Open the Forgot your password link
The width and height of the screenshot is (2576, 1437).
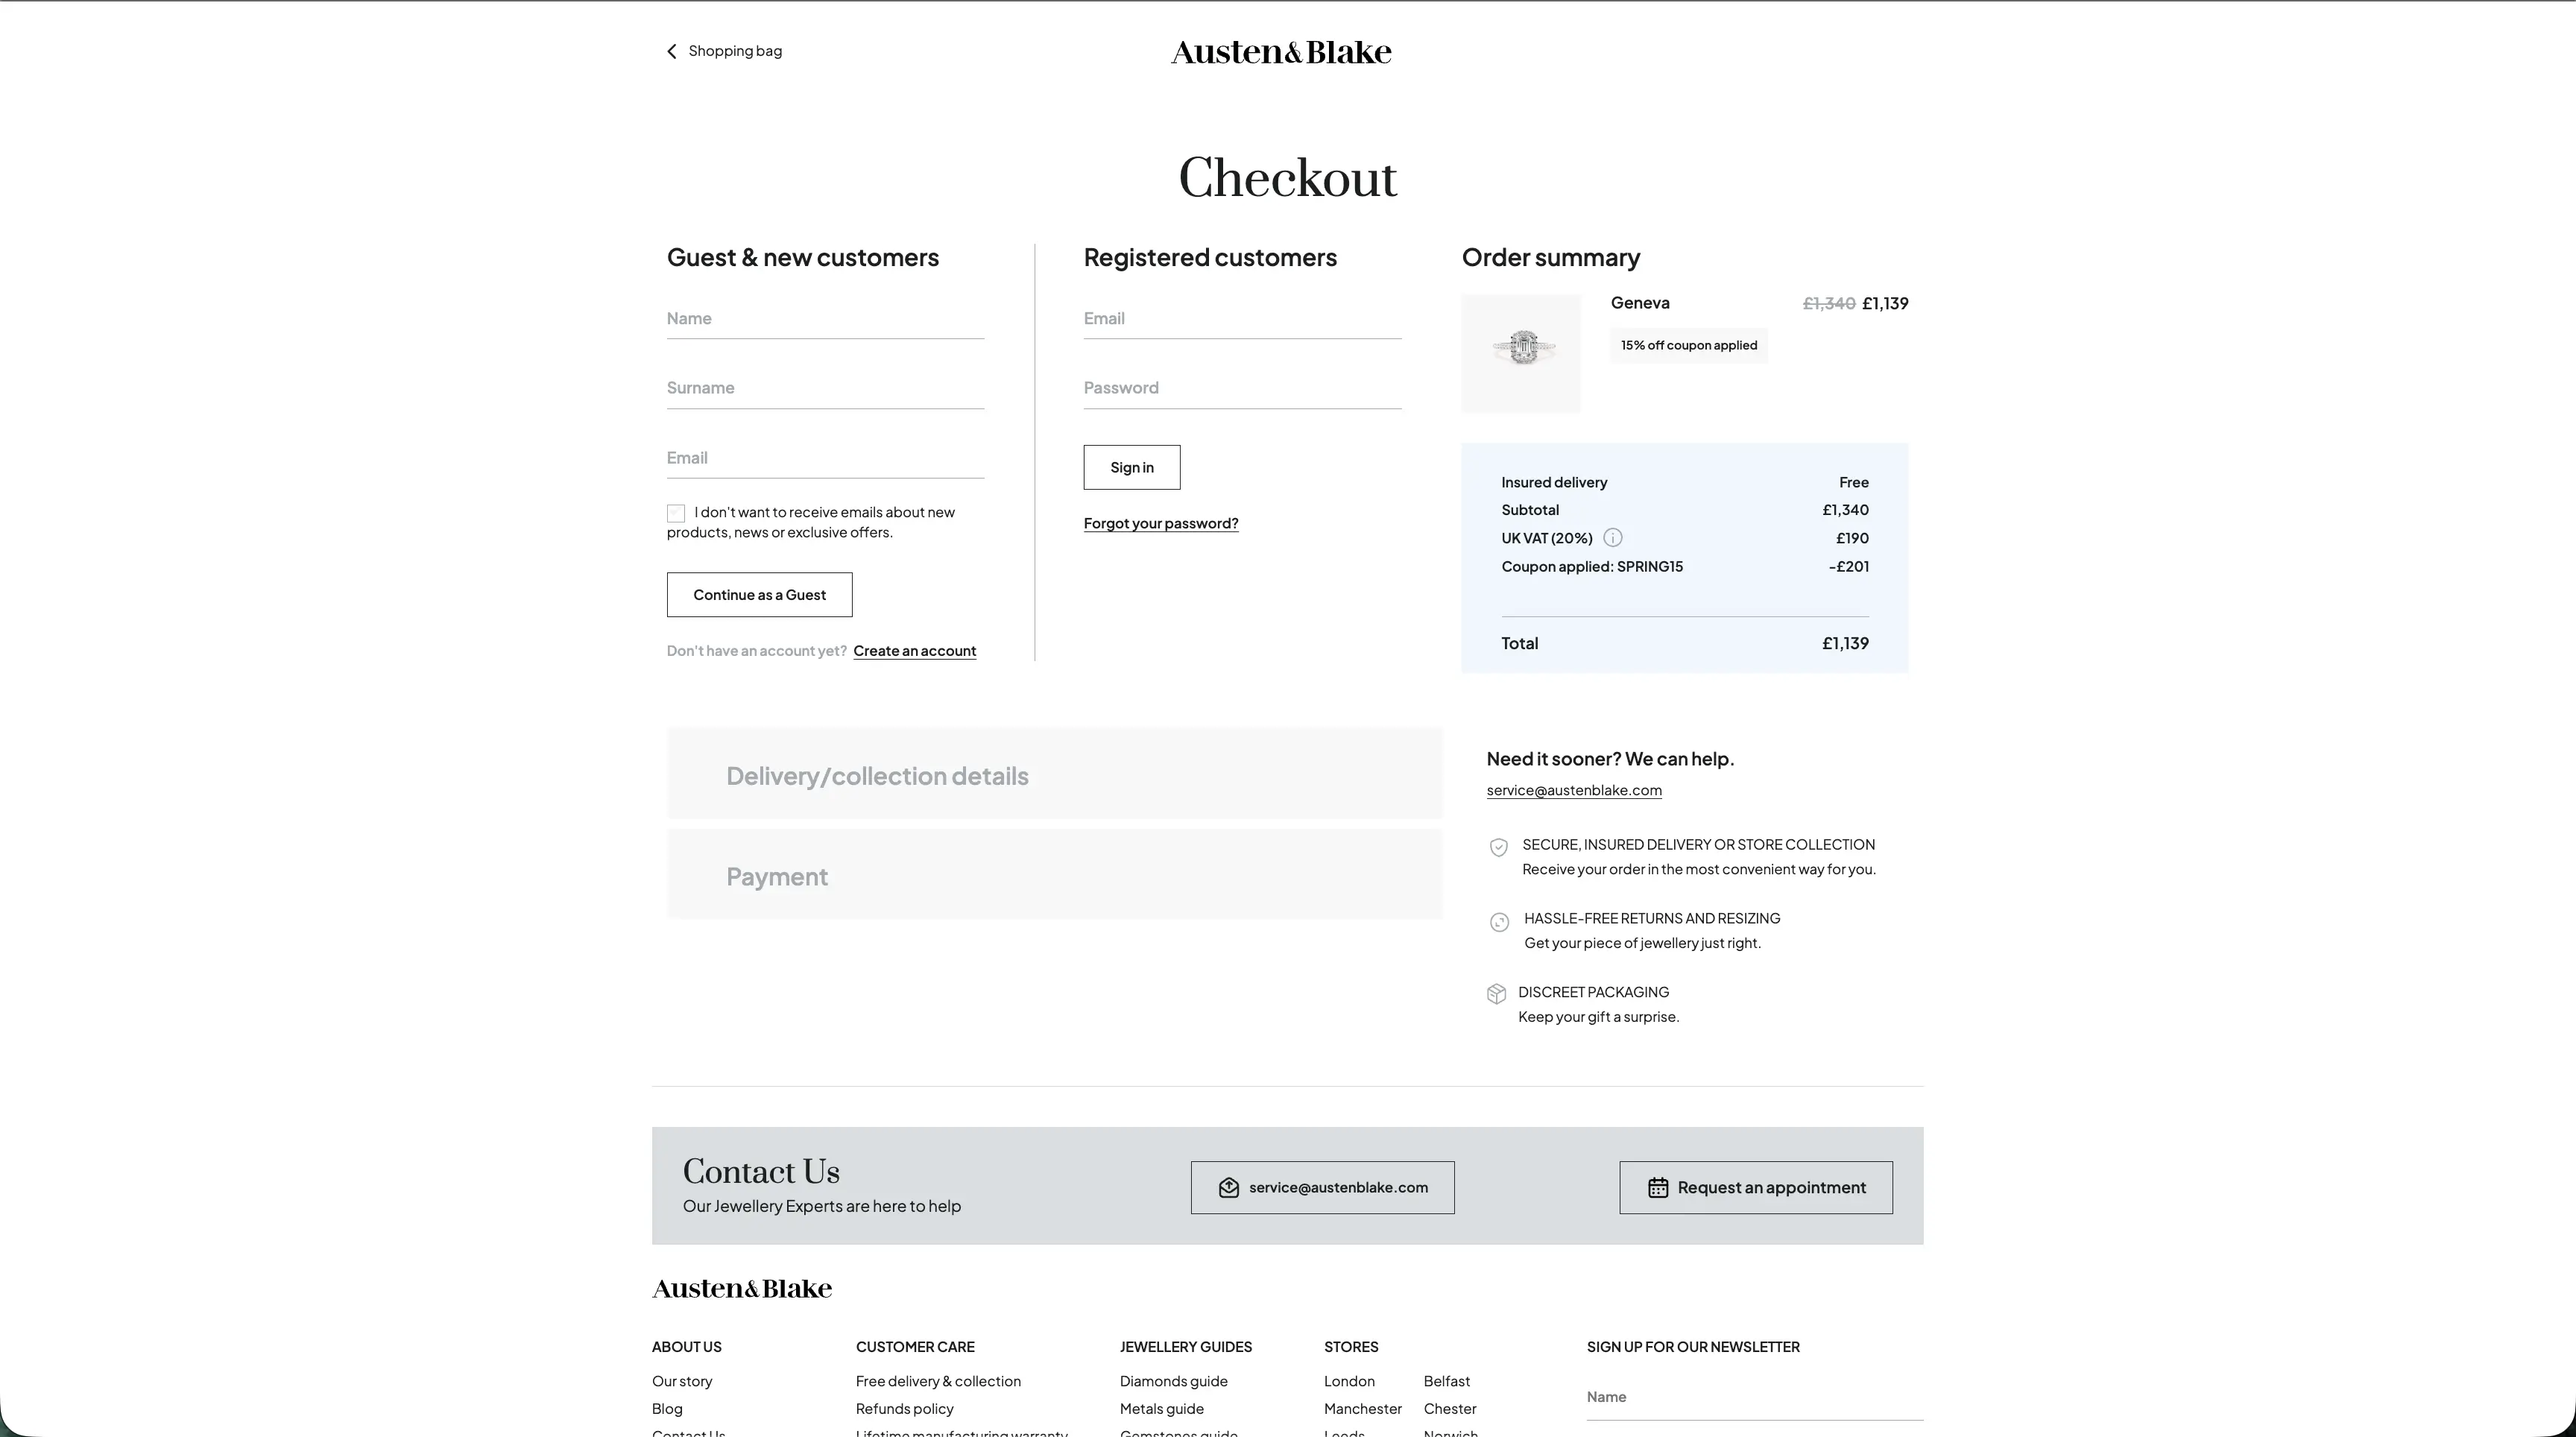tap(1160, 523)
